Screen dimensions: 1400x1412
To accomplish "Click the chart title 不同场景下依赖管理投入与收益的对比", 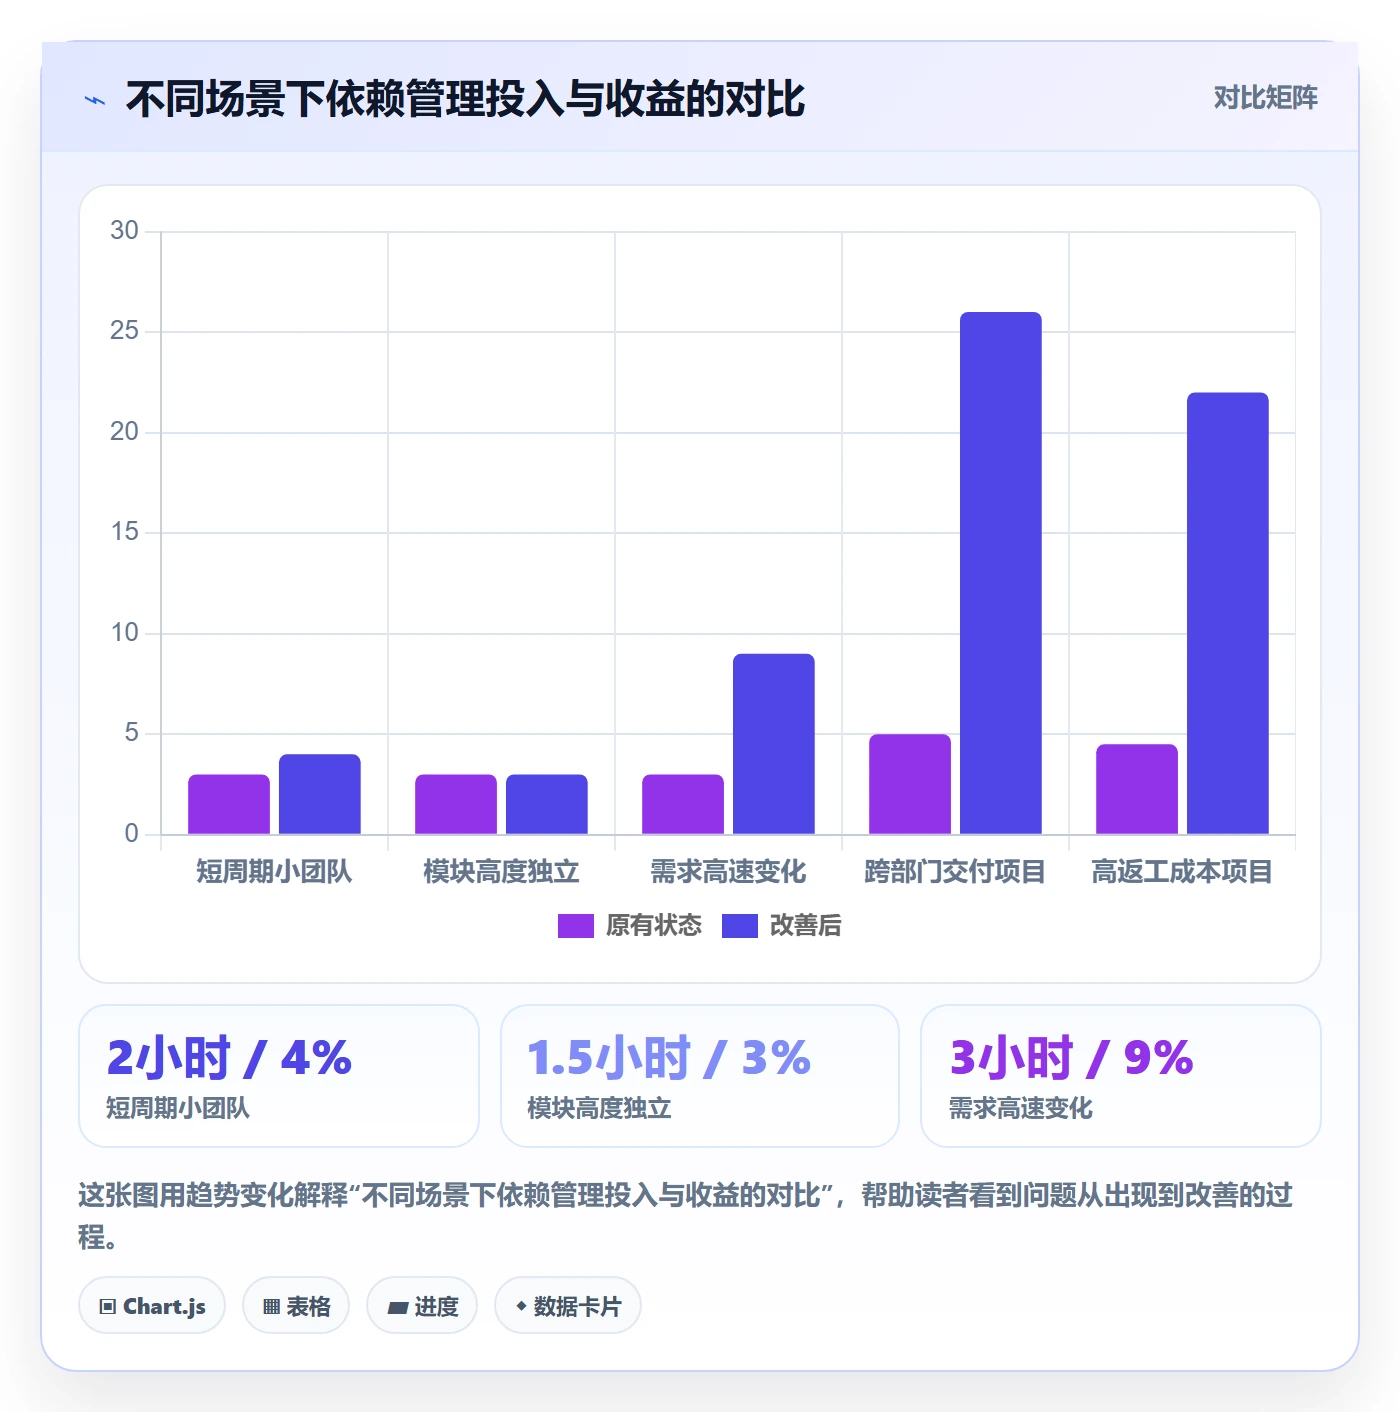I will (465, 100).
